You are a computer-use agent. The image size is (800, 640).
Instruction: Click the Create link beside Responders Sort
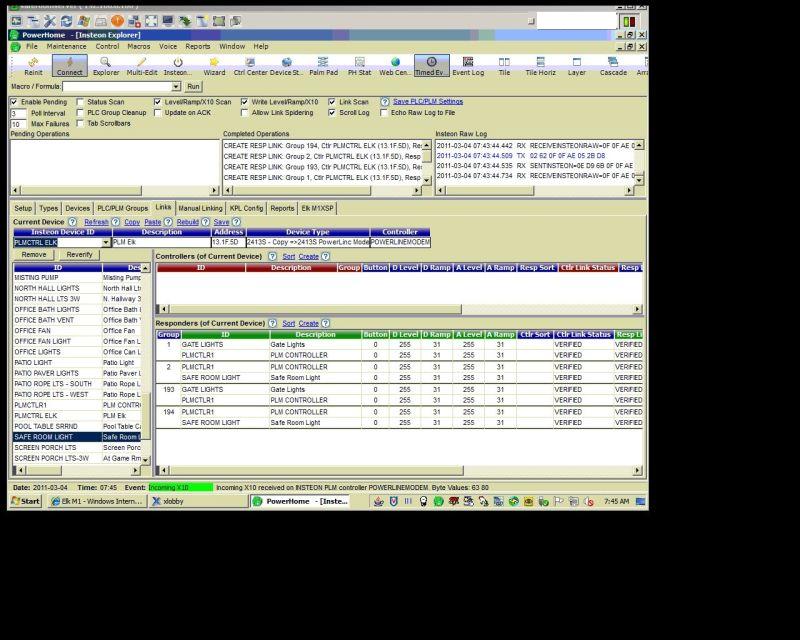(x=309, y=324)
